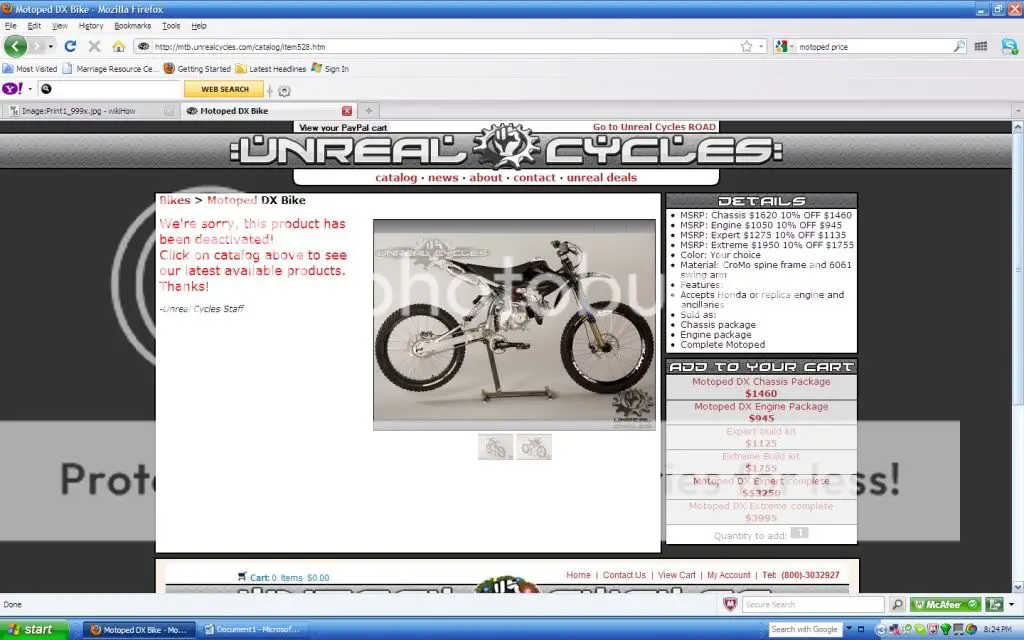This screenshot has height=640, width=1024.
Task: Bookmark this page with the star icon
Action: pyautogui.click(x=746, y=46)
